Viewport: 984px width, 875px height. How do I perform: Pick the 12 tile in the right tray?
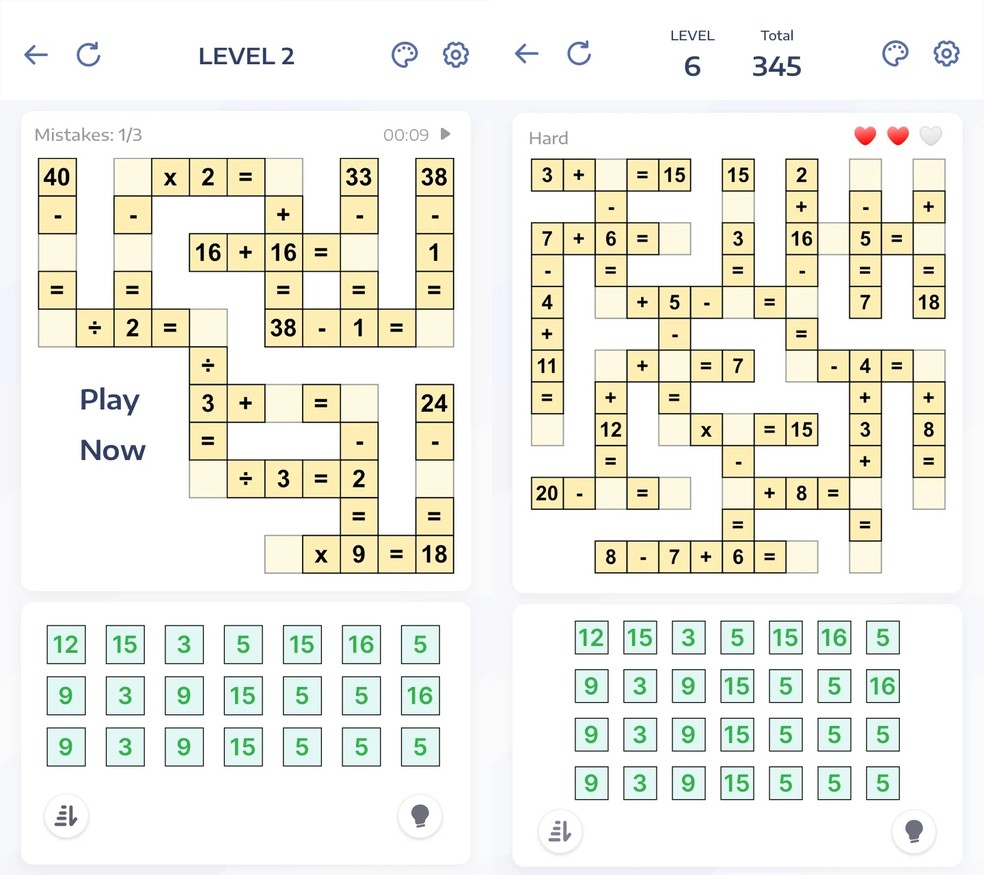pyautogui.click(x=591, y=637)
